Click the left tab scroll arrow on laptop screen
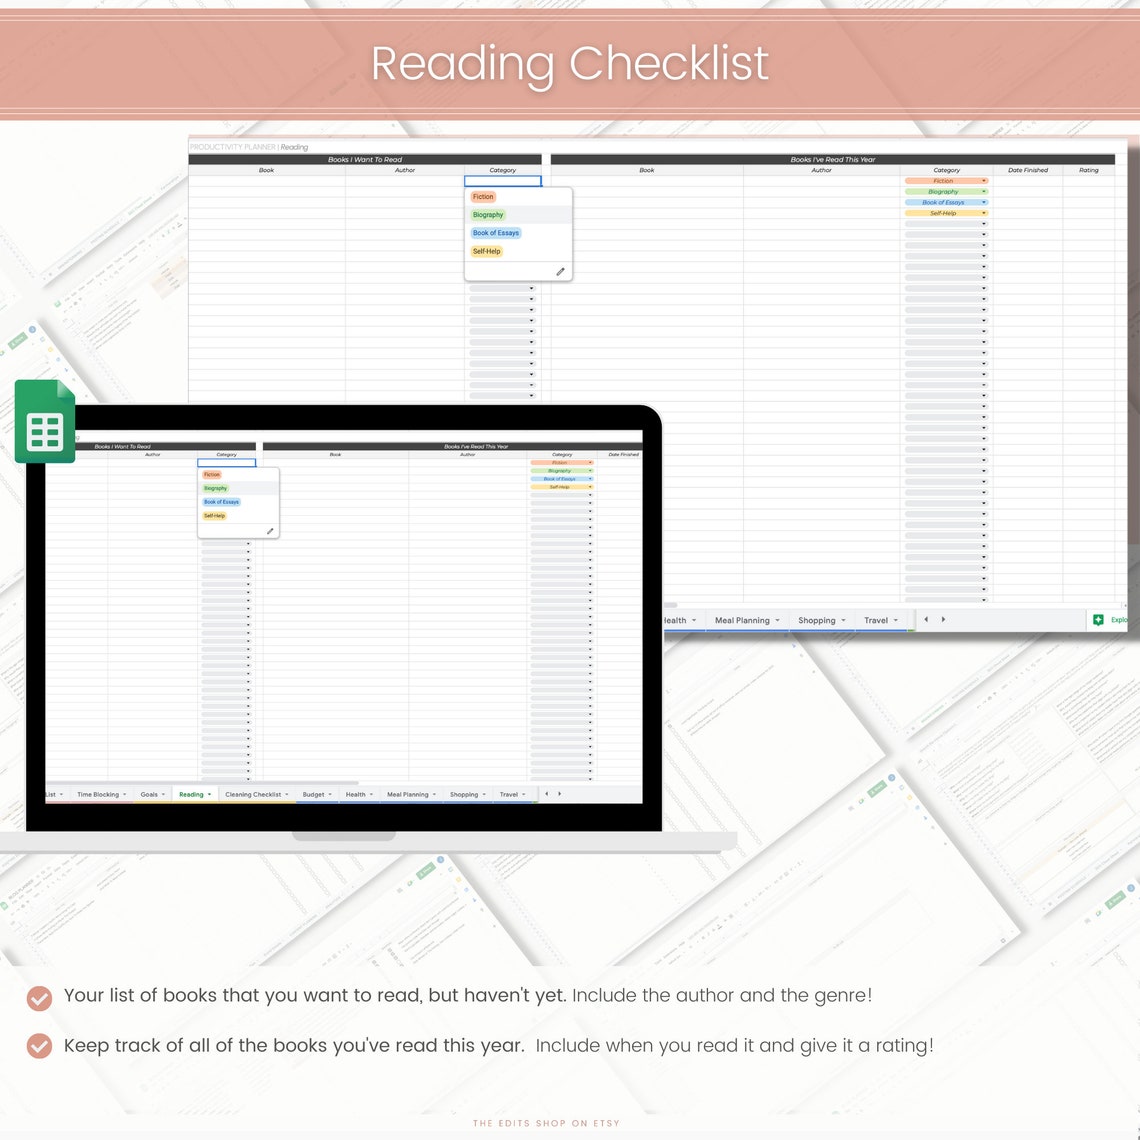Image resolution: width=1140 pixels, height=1140 pixels. click(x=547, y=793)
